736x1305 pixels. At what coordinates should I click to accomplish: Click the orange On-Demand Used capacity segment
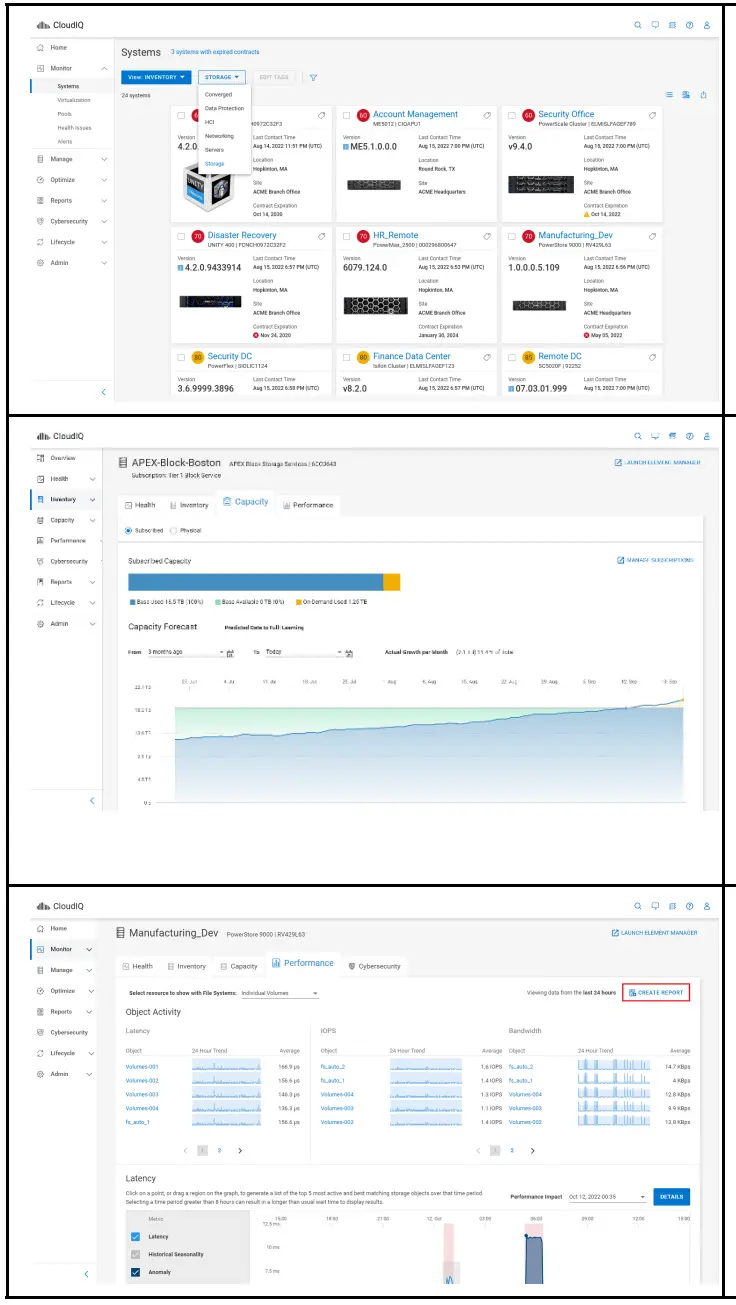coord(392,582)
